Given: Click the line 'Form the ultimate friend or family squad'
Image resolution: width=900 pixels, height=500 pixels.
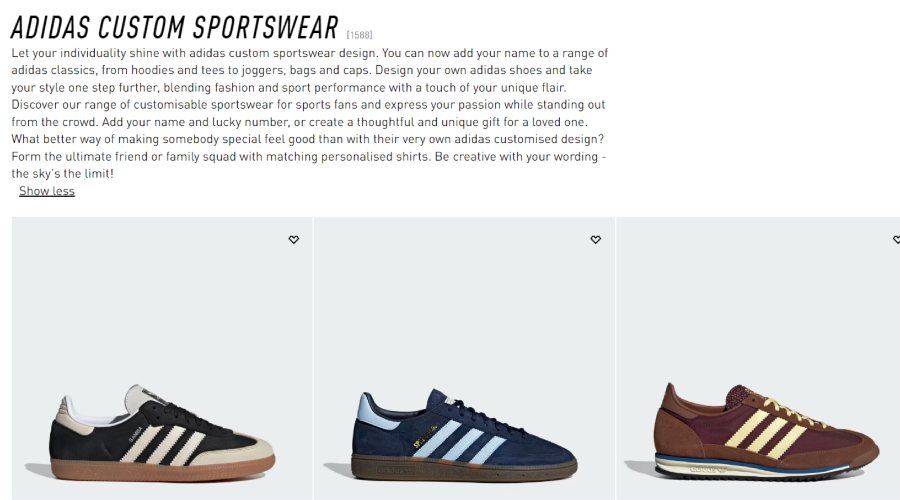Looking at the screenshot, I should [309, 156].
